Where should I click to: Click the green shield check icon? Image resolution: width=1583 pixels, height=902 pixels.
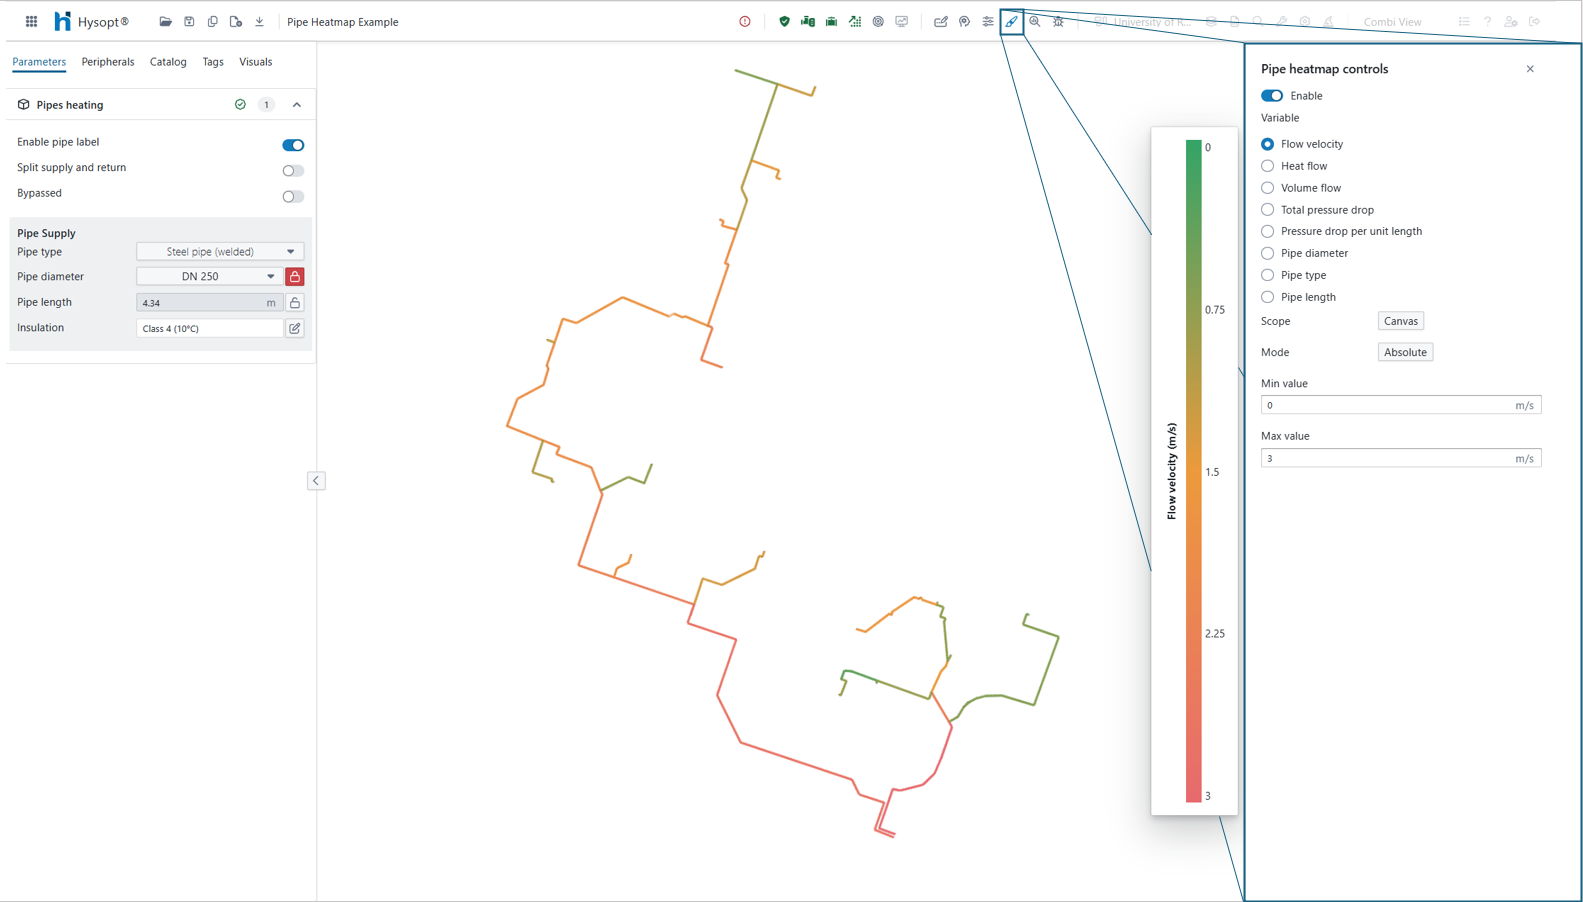click(x=784, y=21)
